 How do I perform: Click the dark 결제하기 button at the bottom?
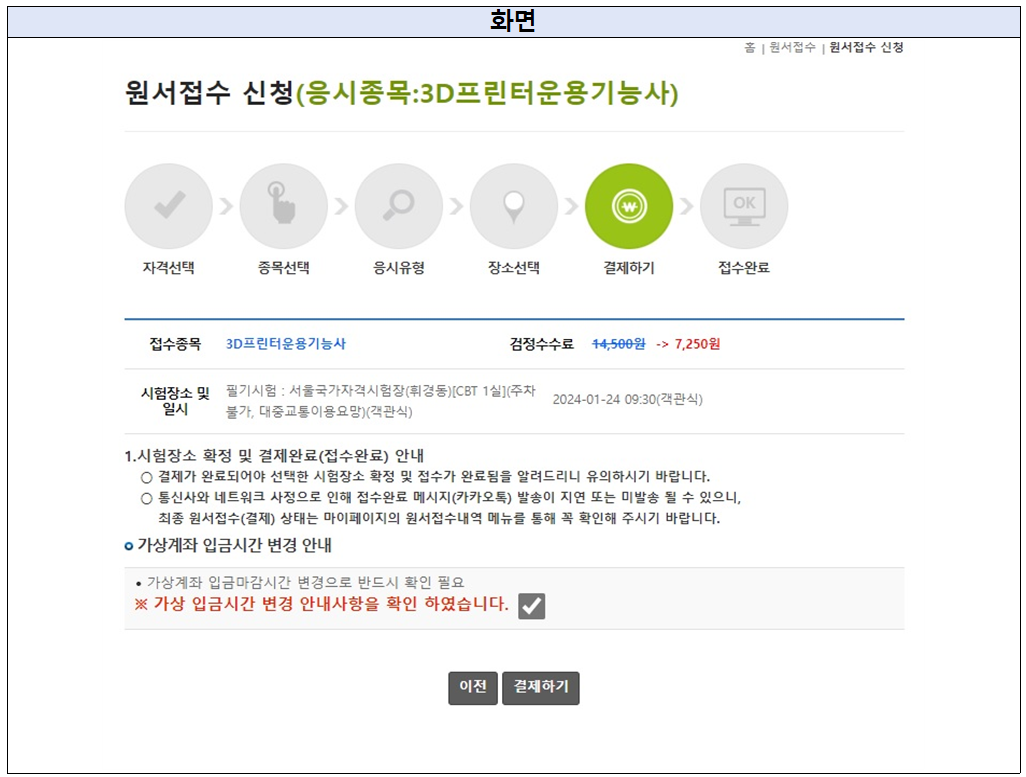click(540, 688)
